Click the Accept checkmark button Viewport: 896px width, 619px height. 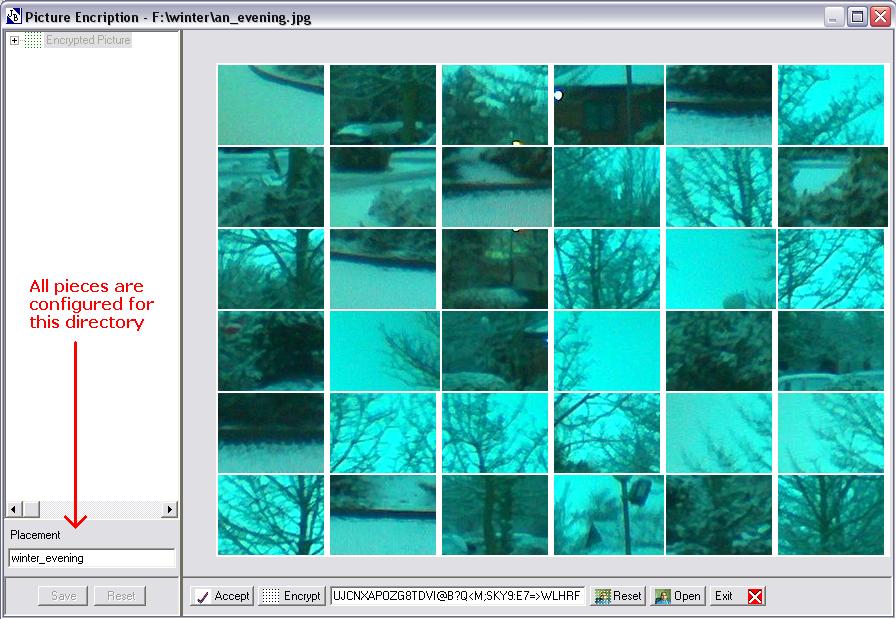(222, 596)
